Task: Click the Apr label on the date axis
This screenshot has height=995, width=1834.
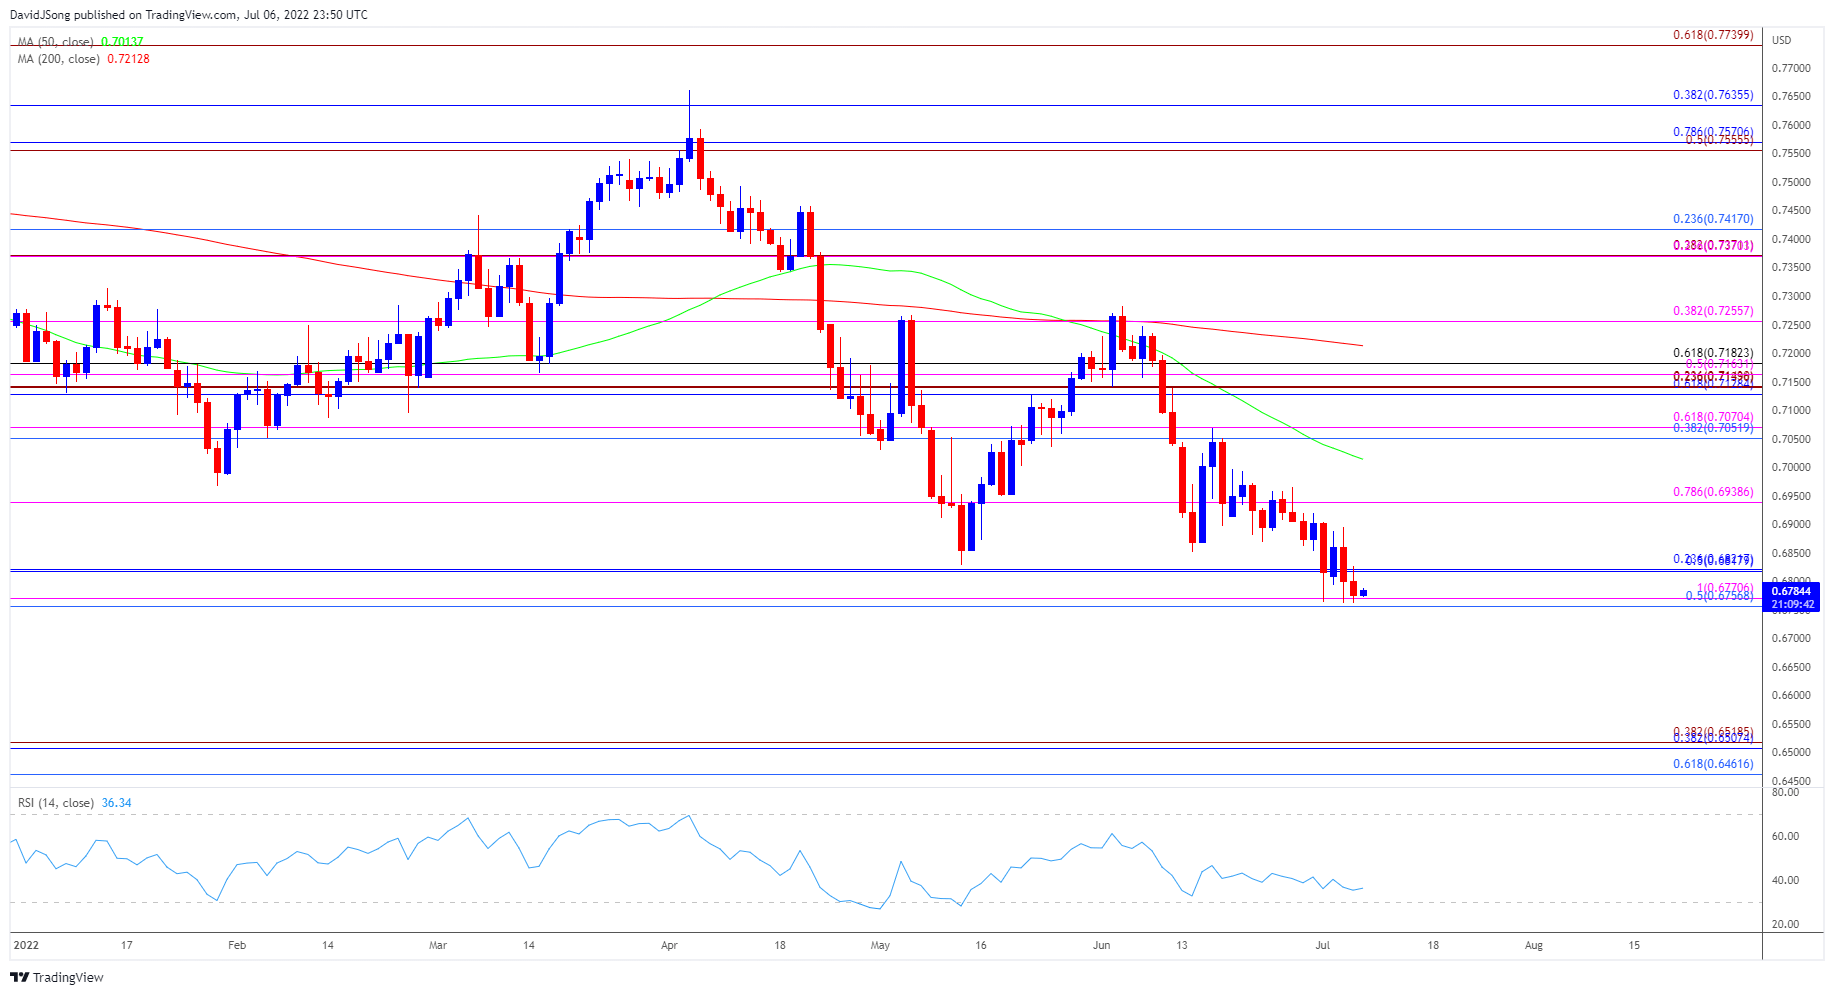Action: pyautogui.click(x=669, y=945)
